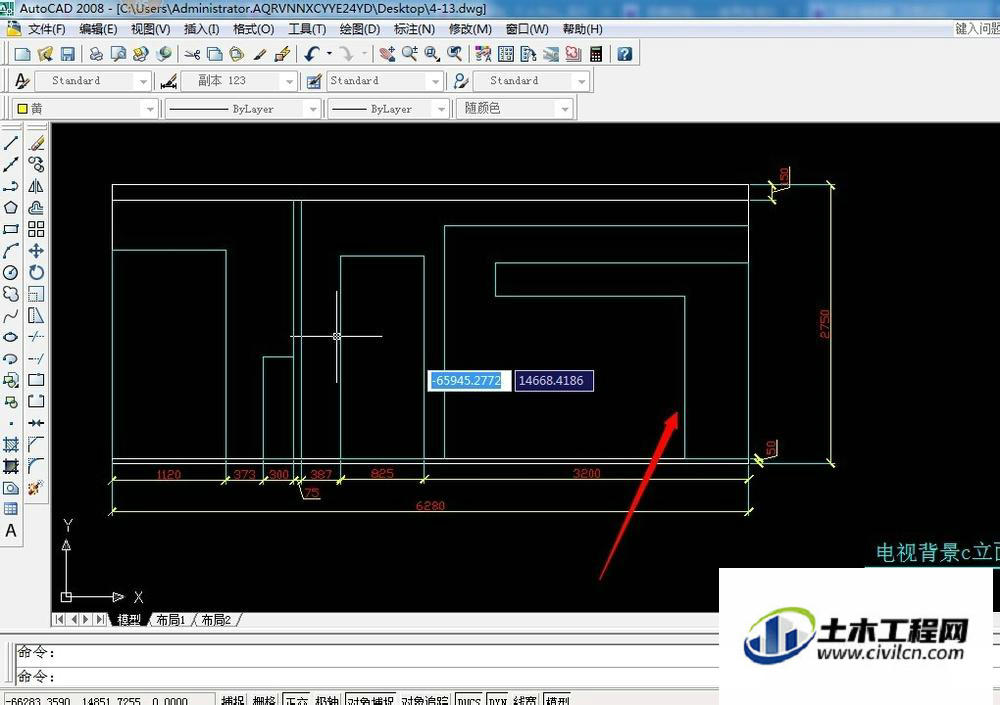Click the Pan realtime icon
Viewport: 1000px width, 705px height.
386,54
